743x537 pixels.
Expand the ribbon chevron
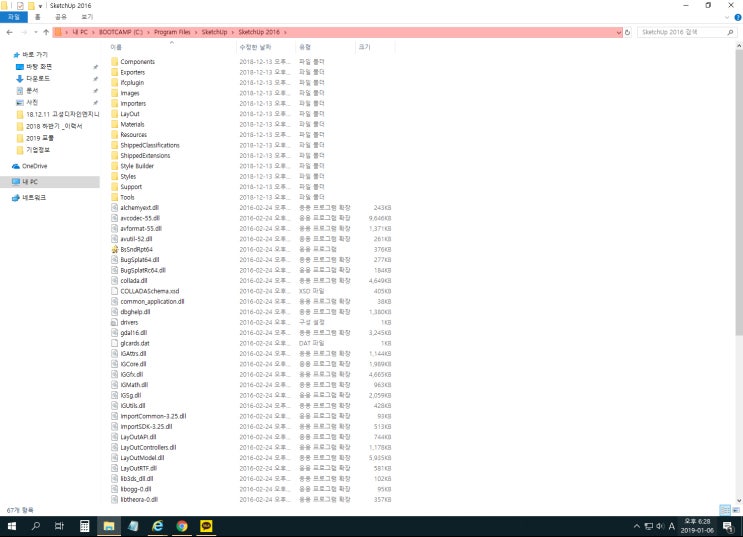click(727, 17)
